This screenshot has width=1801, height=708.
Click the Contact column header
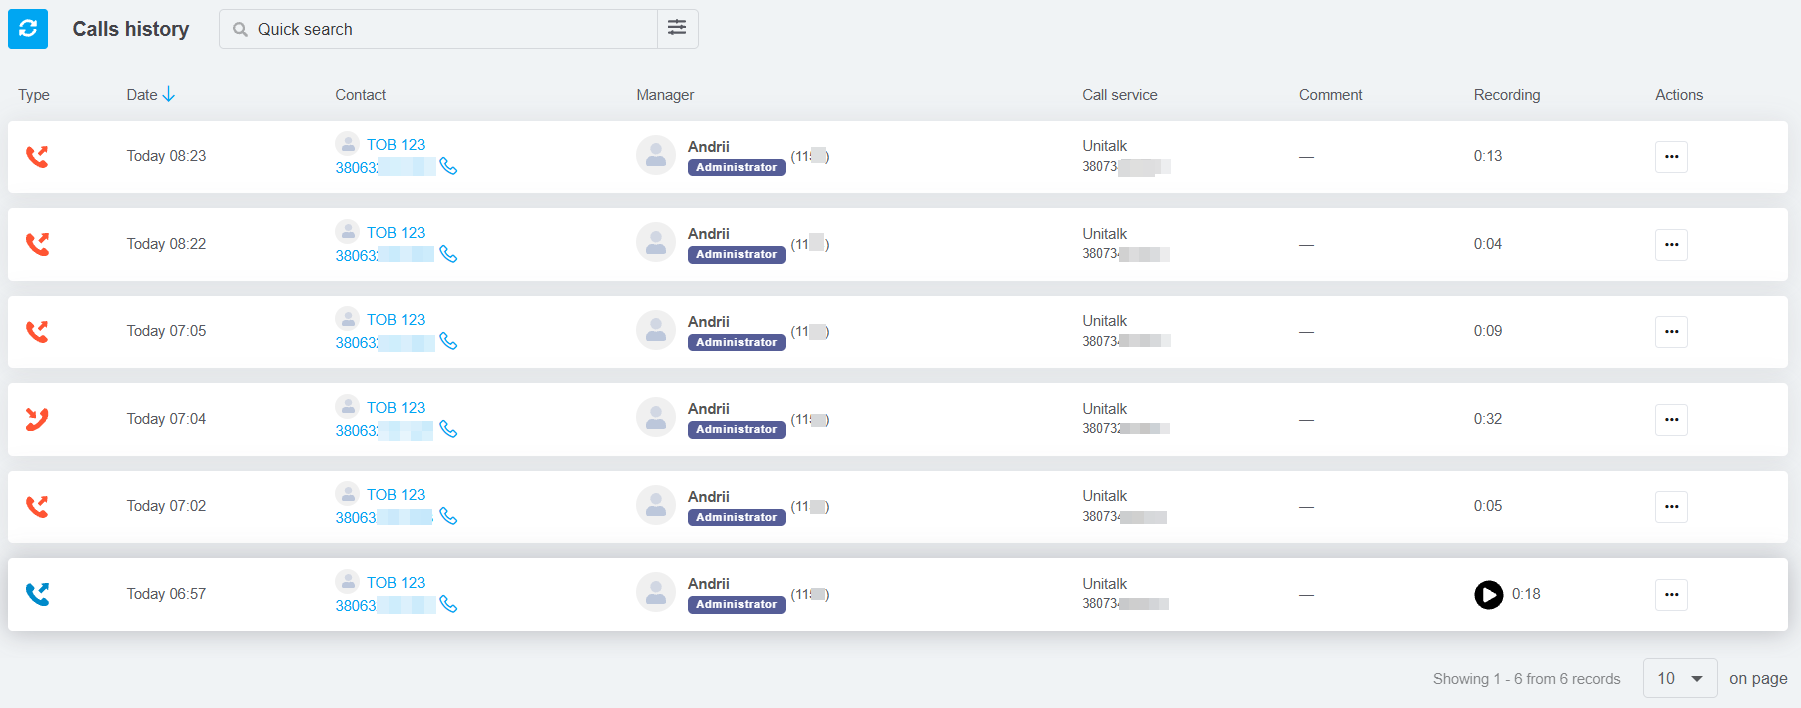click(360, 95)
